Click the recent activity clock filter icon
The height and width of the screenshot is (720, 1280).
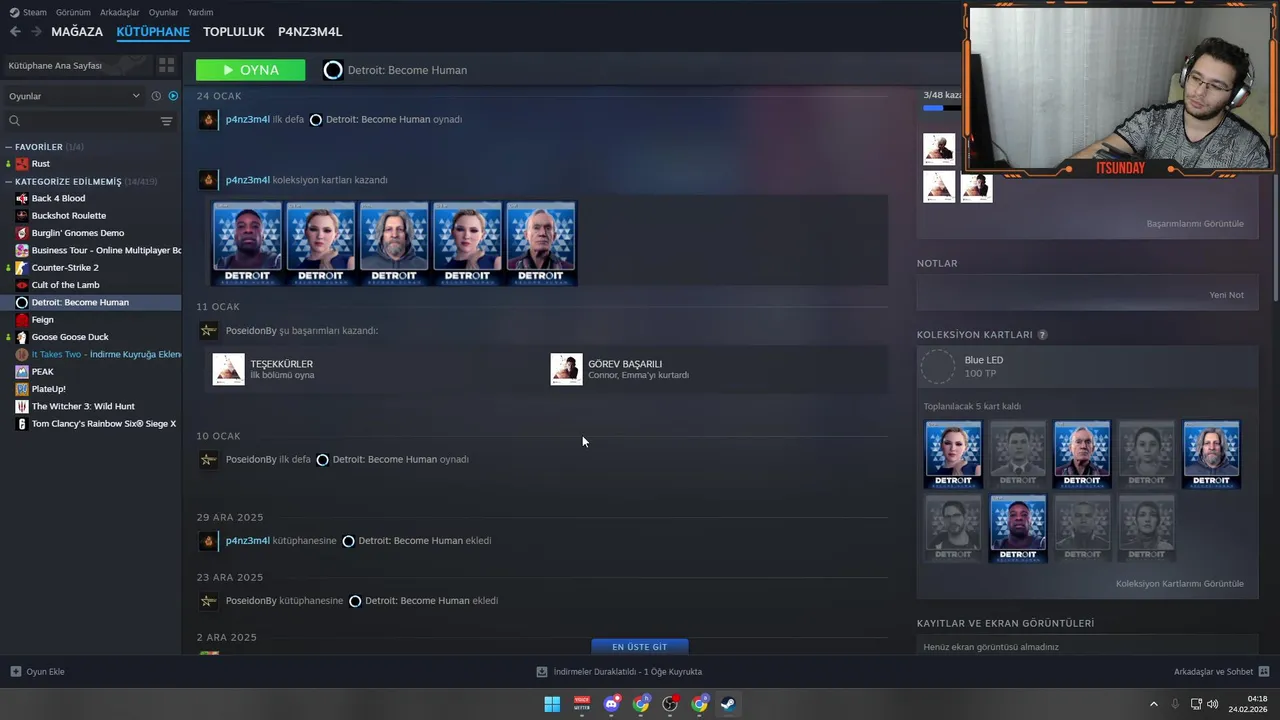(156, 96)
